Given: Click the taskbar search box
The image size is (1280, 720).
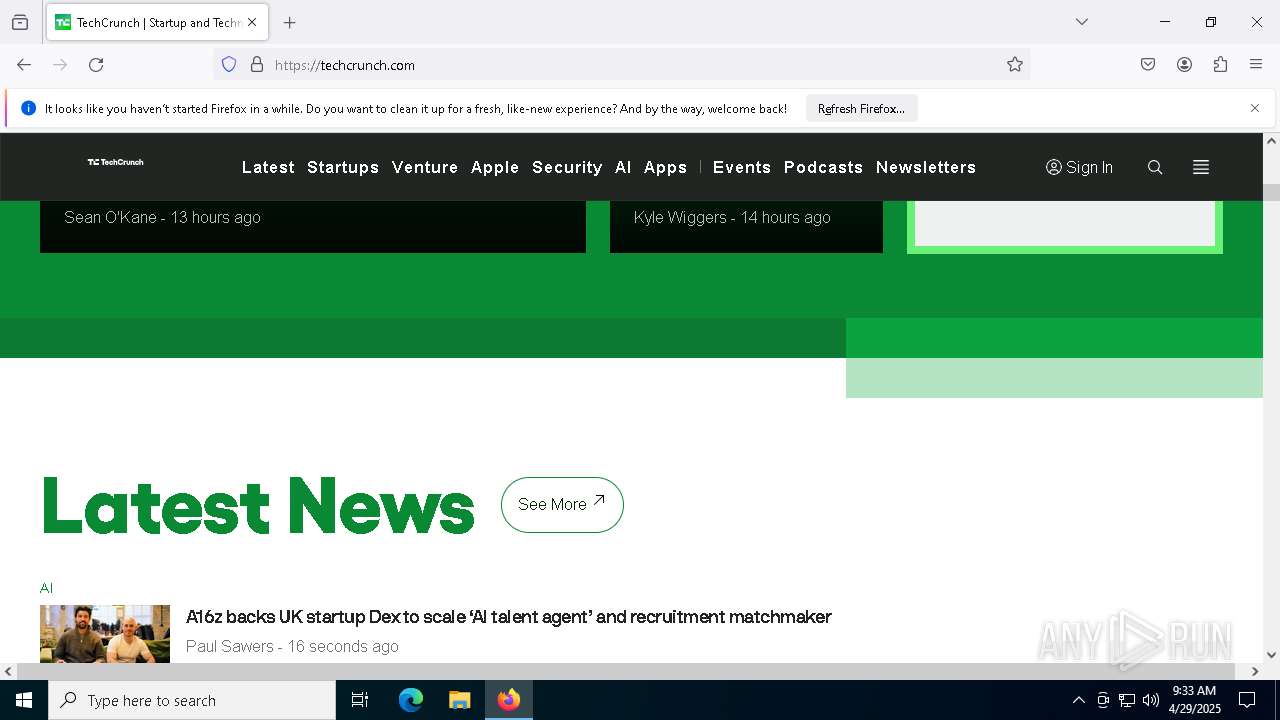Looking at the screenshot, I should pyautogui.click(x=192, y=700).
